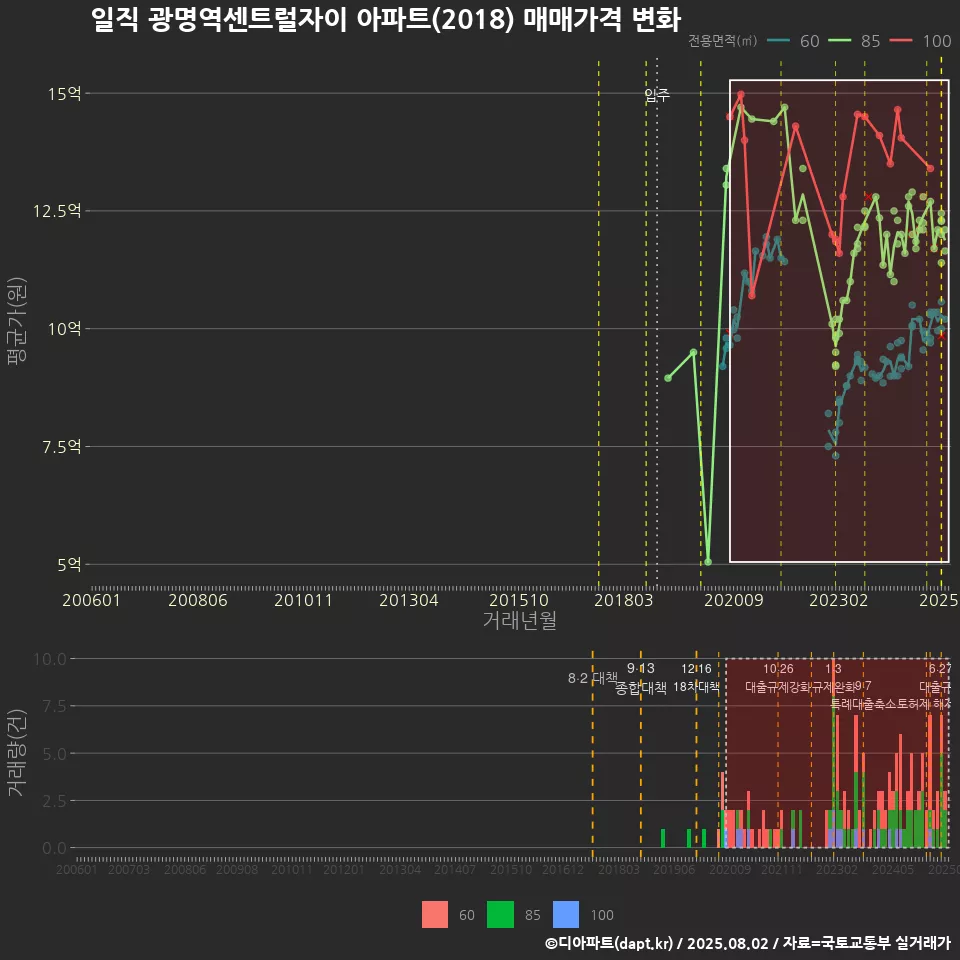960x960 pixels.
Task: Click the 201510 label on price chart axis
Action: [x=519, y=600]
